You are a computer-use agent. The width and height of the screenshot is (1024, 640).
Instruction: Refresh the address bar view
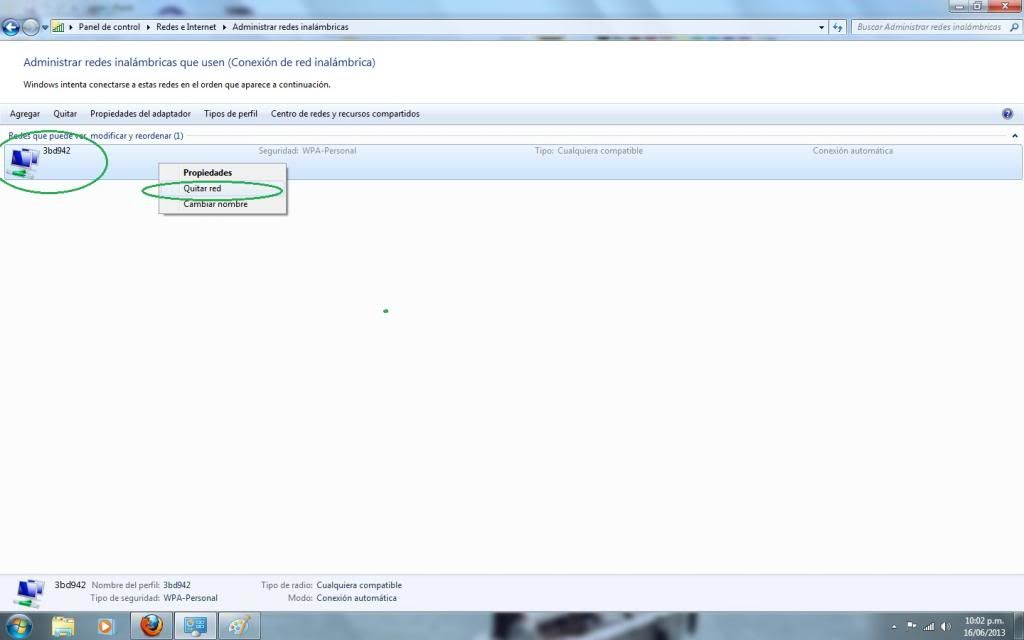pyautogui.click(x=838, y=27)
